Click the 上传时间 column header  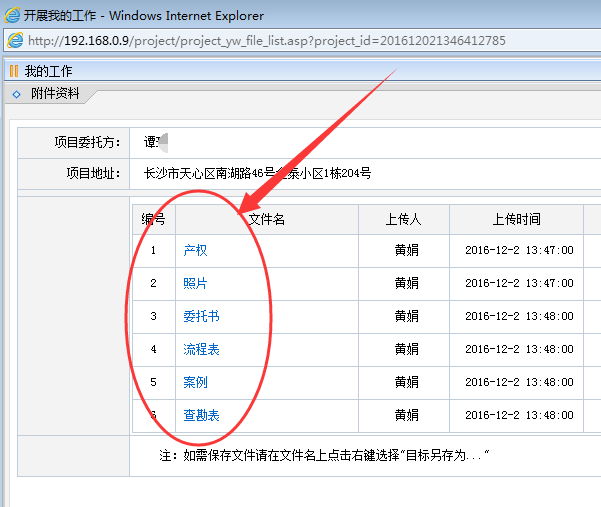[516, 219]
